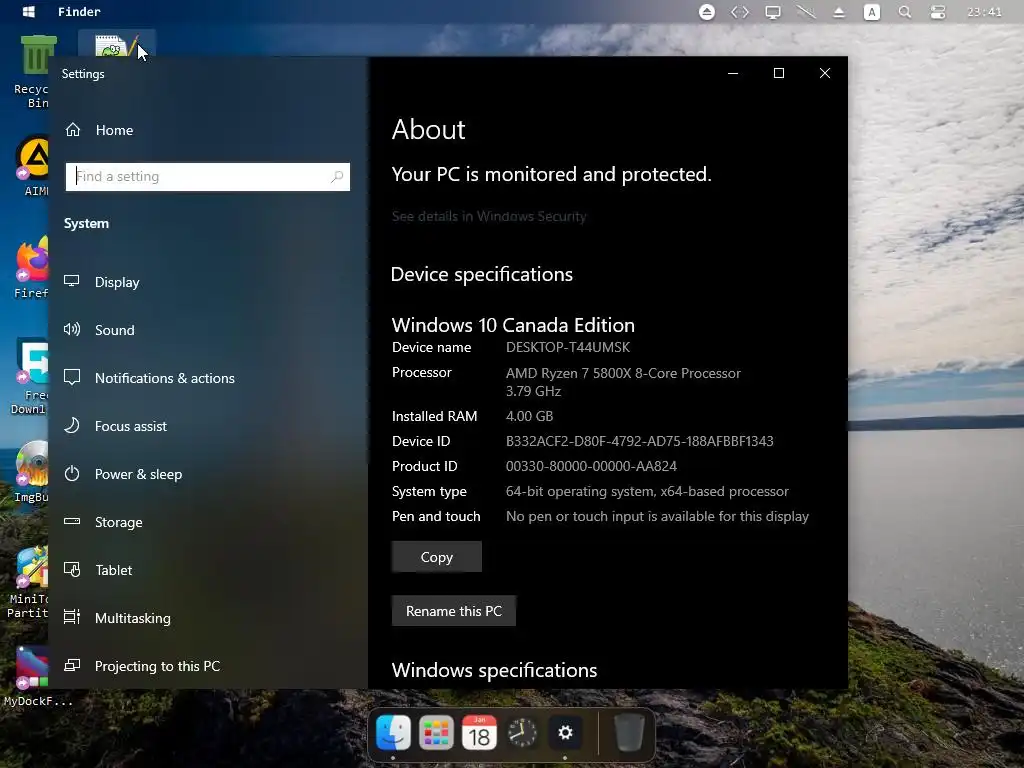Image resolution: width=1024 pixels, height=768 pixels.
Task: Open the Firefox desktop shortcut
Action: coord(30,268)
